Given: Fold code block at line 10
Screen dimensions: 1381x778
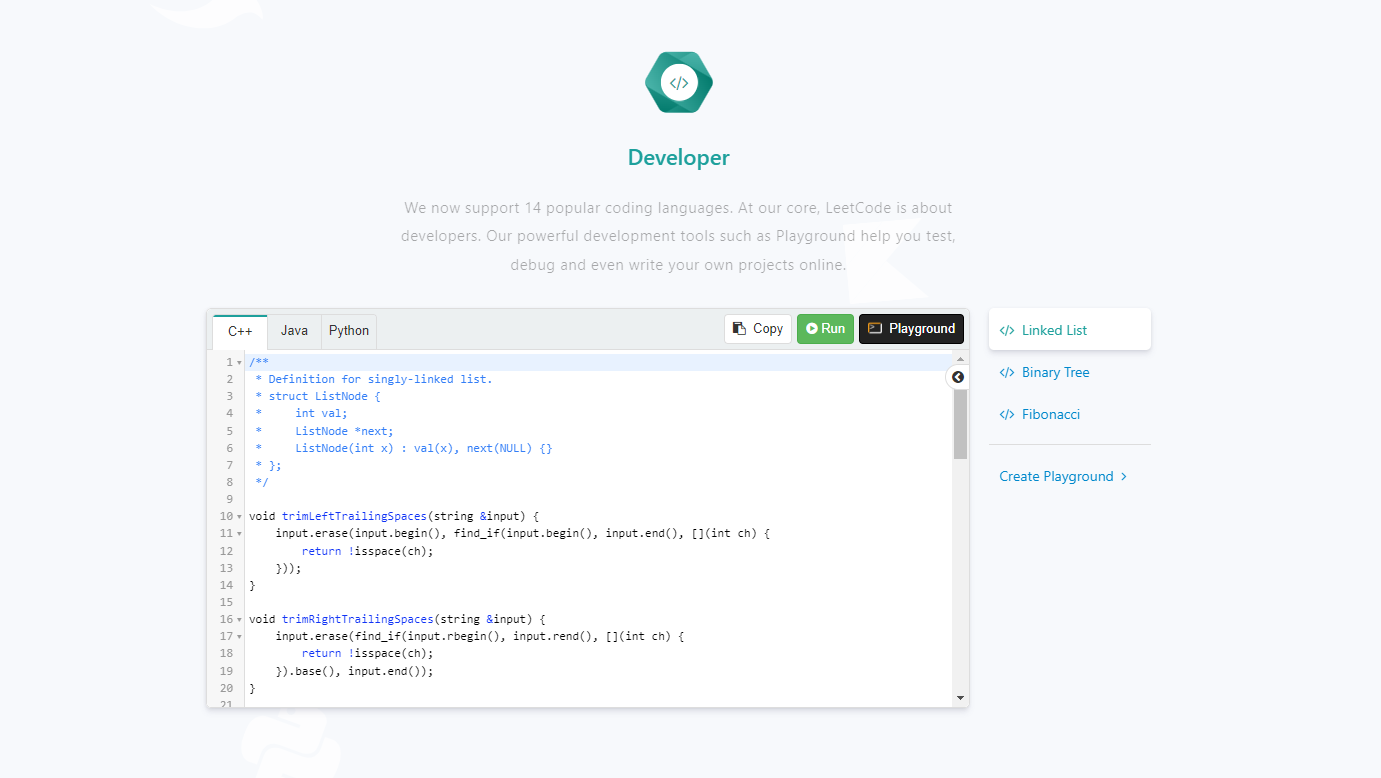Looking at the screenshot, I should [239, 517].
